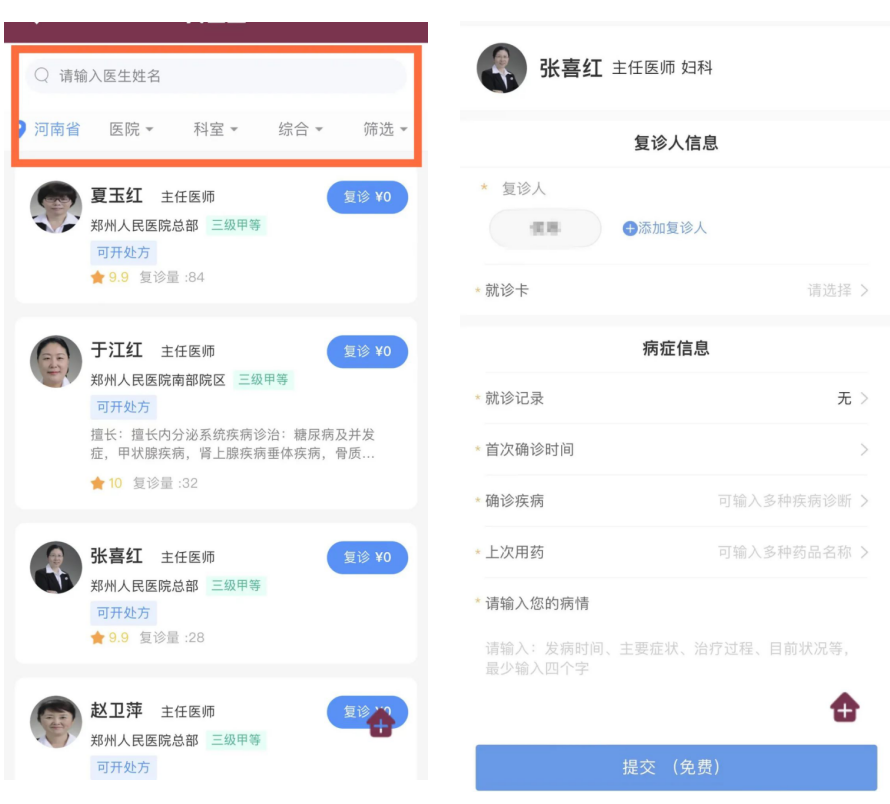
Task: Click the star rating icon for 于江红
Action: coord(98,483)
